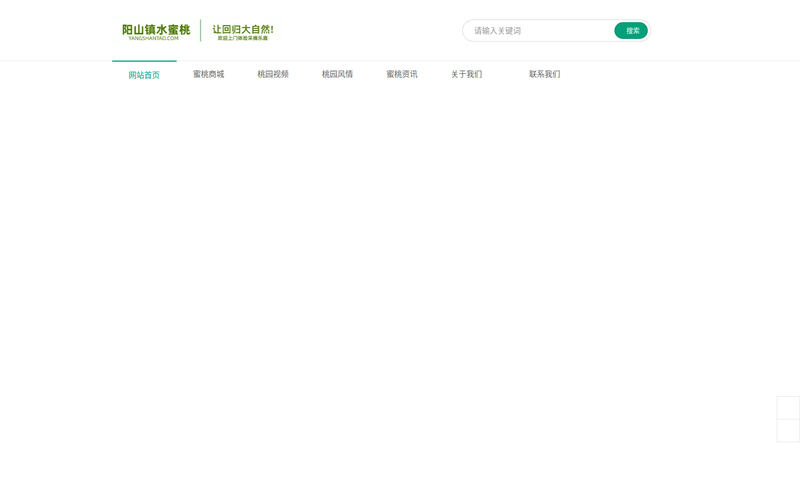
Task: Go to the 蜜桃商城 menu item
Action: tap(208, 74)
